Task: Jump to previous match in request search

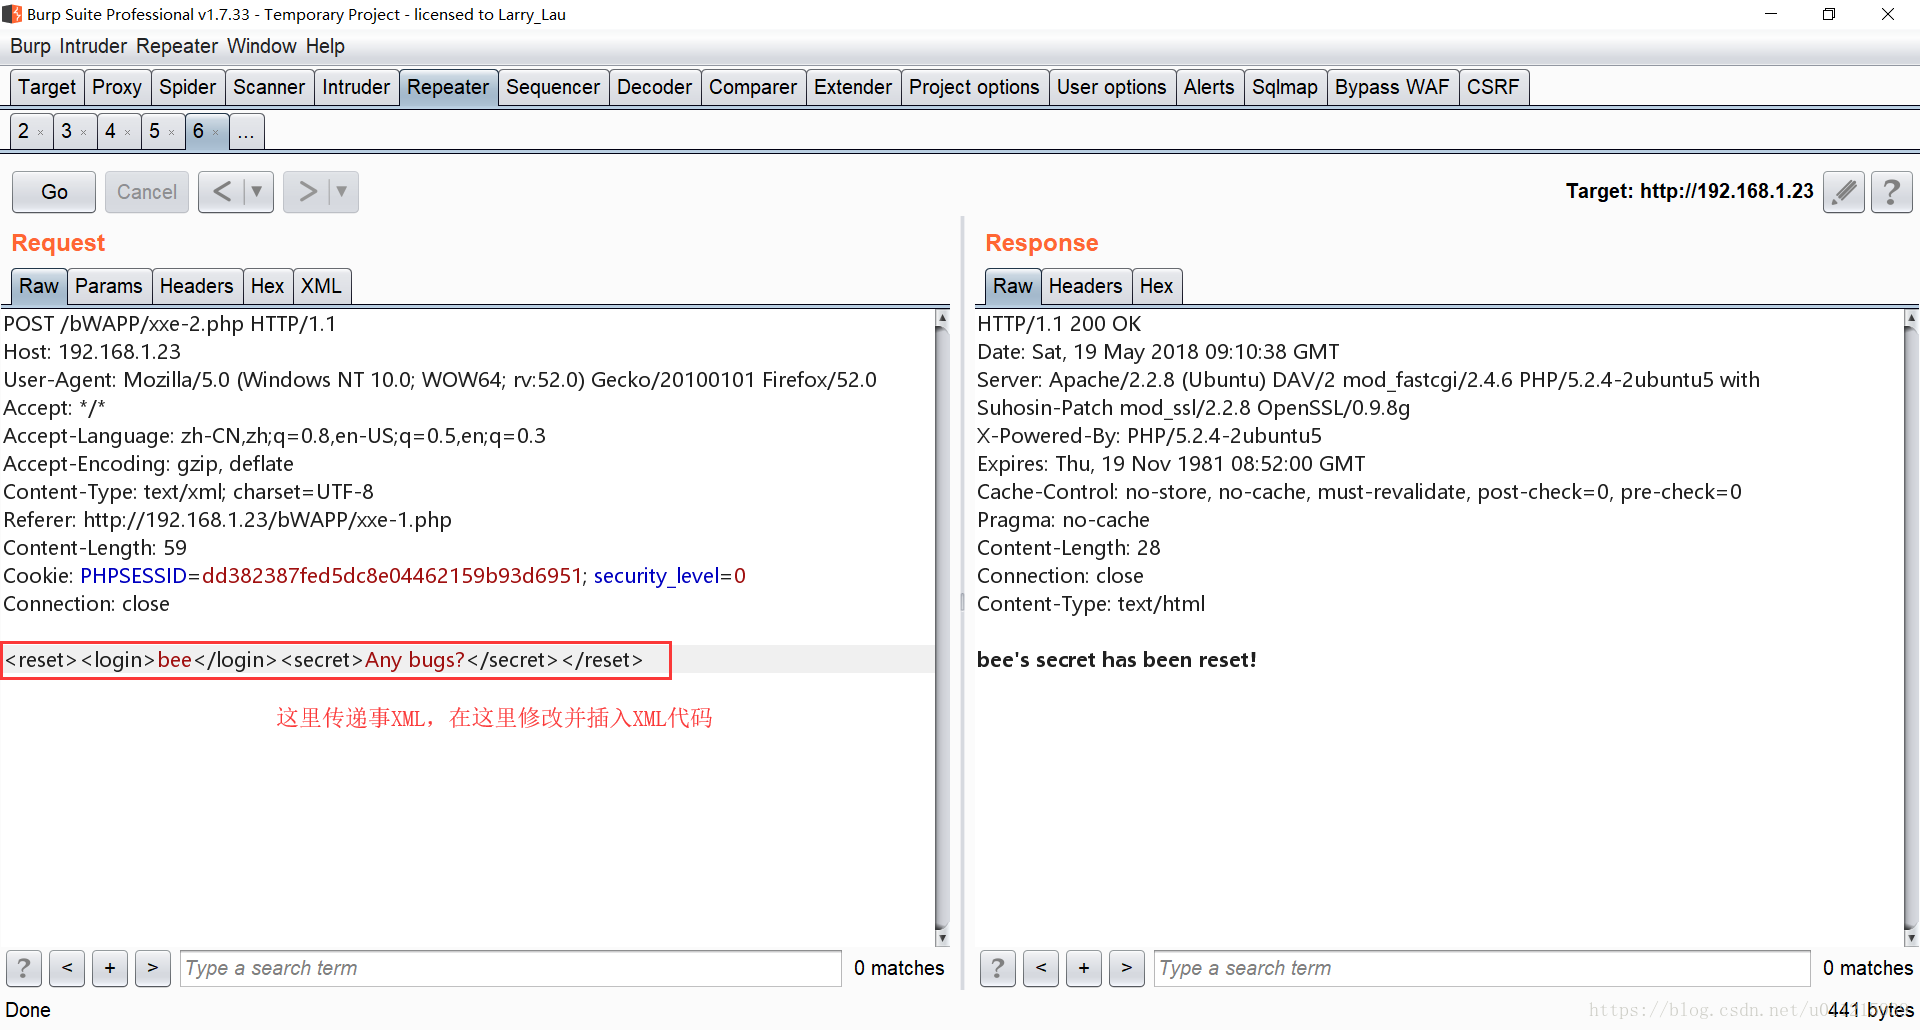Action: [x=67, y=968]
